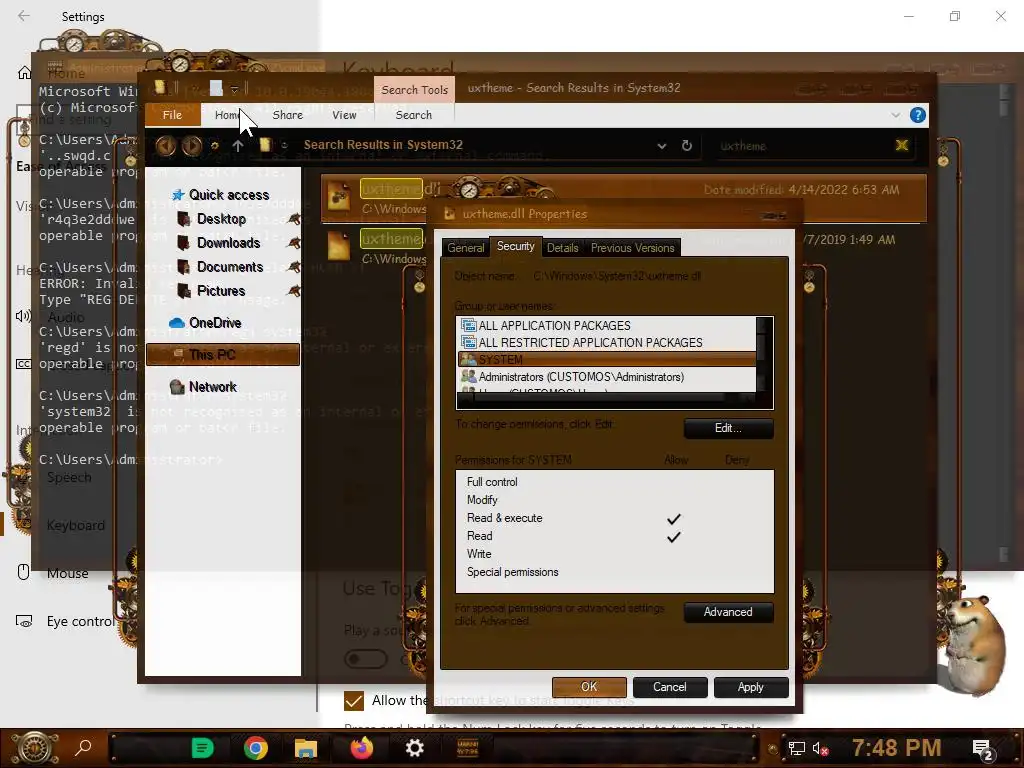
Task: Click the Edit... permissions button
Action: pos(728,428)
